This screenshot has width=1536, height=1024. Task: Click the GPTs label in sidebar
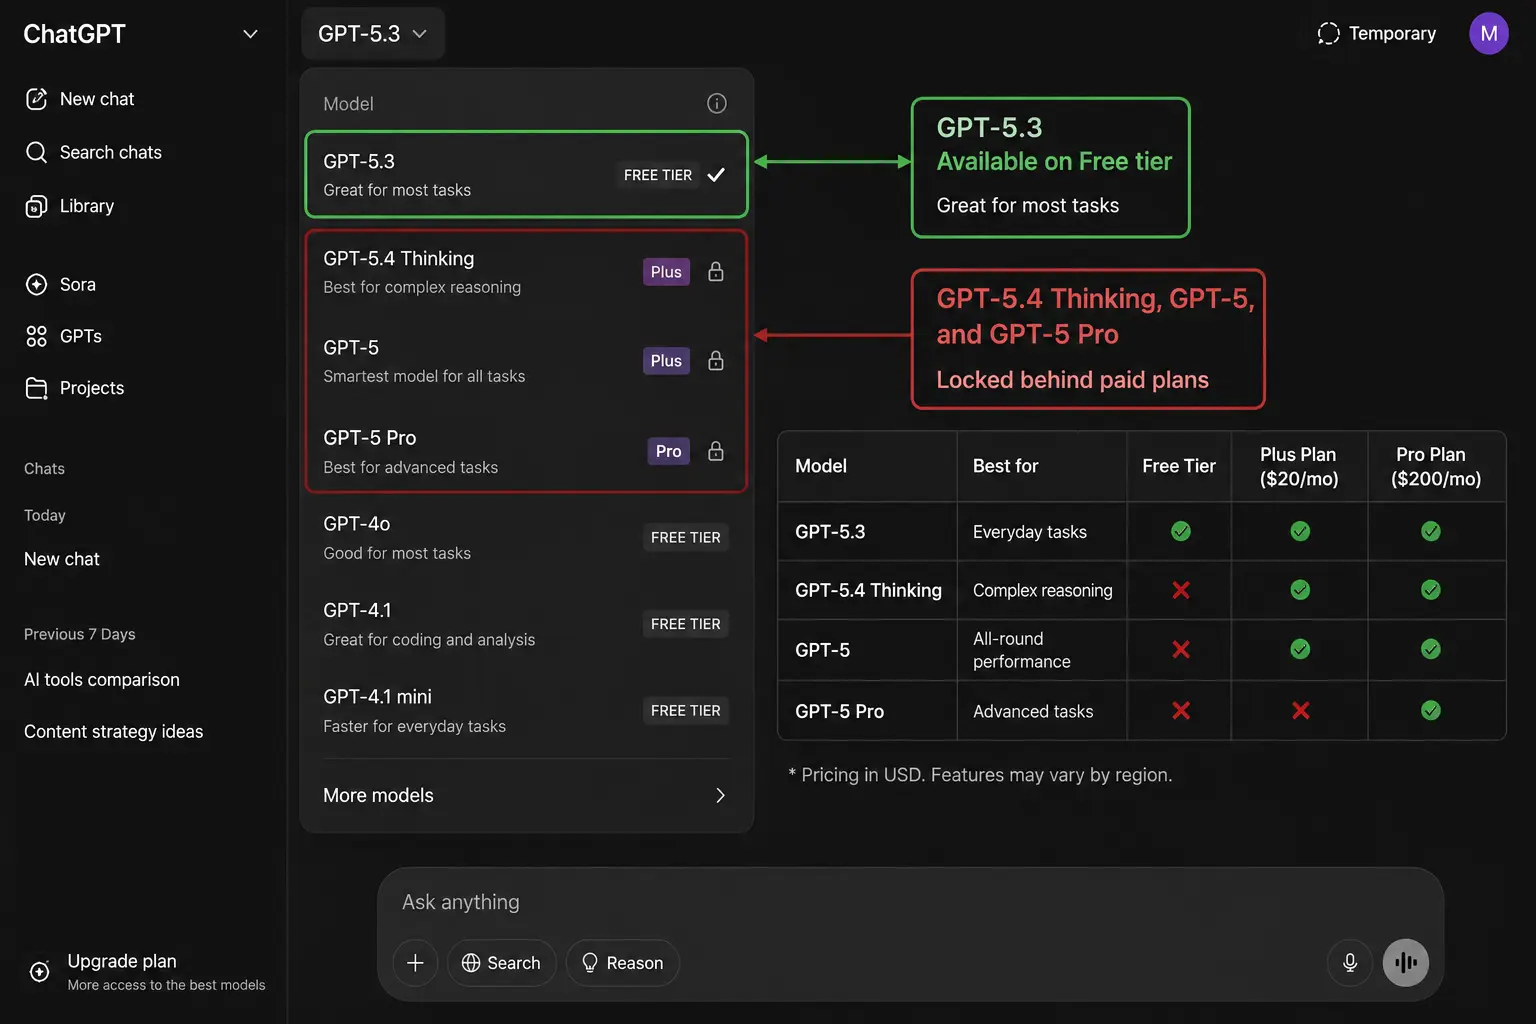coord(81,336)
